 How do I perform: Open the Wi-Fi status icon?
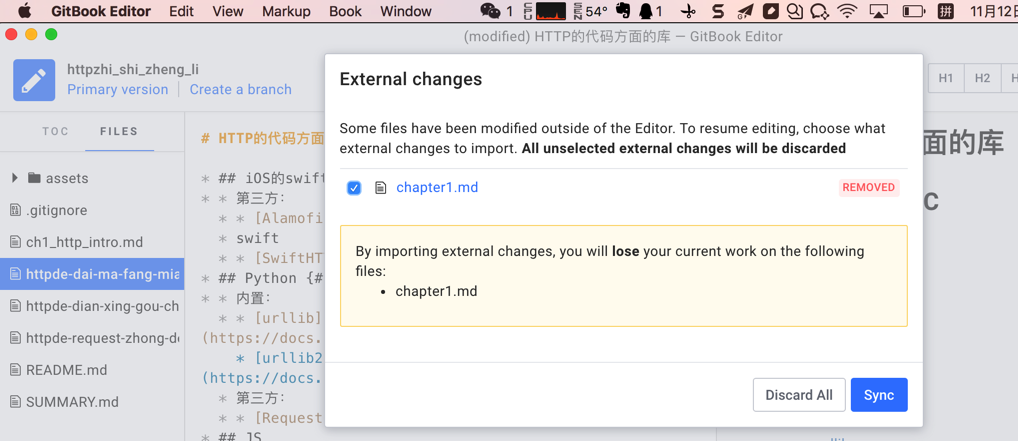[x=847, y=12]
